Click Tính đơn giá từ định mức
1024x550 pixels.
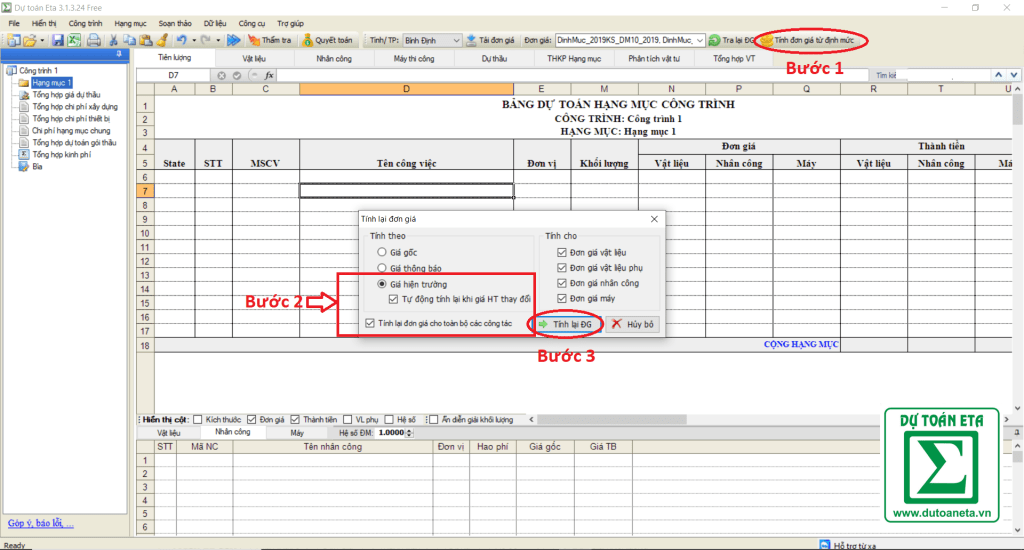tap(808, 40)
